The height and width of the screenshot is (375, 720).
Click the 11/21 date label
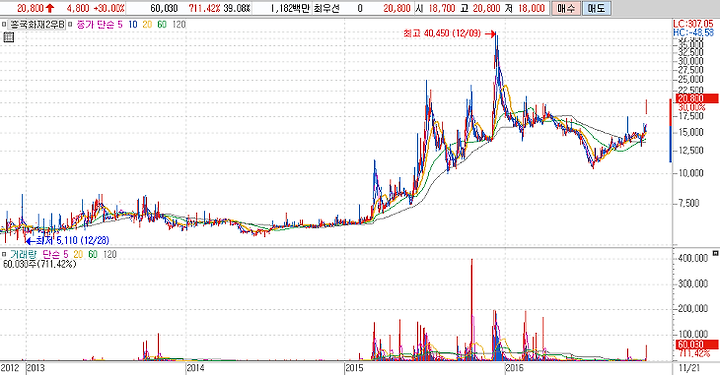point(689,368)
